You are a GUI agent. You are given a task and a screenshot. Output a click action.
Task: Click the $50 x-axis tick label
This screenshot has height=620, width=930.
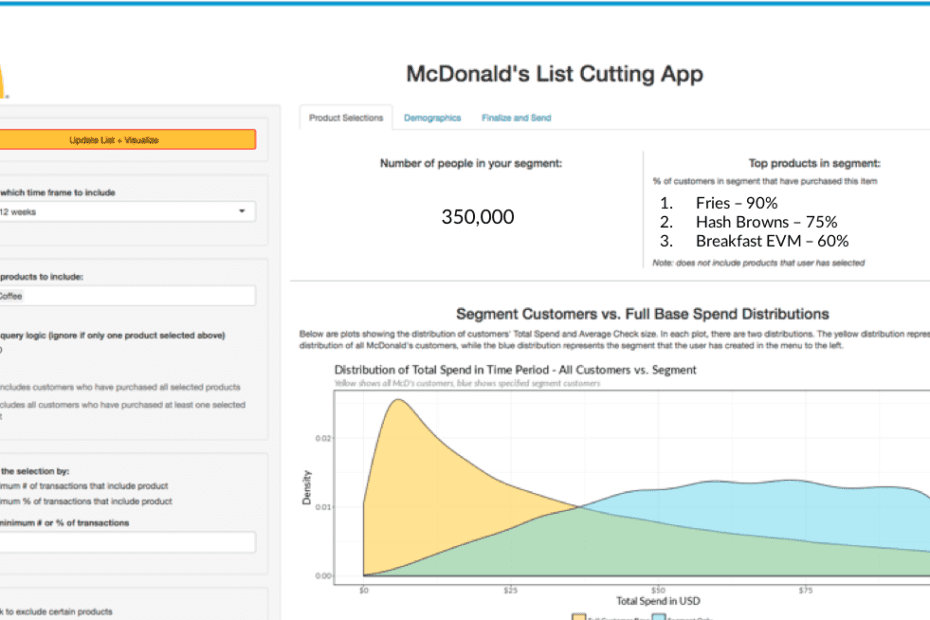658,590
